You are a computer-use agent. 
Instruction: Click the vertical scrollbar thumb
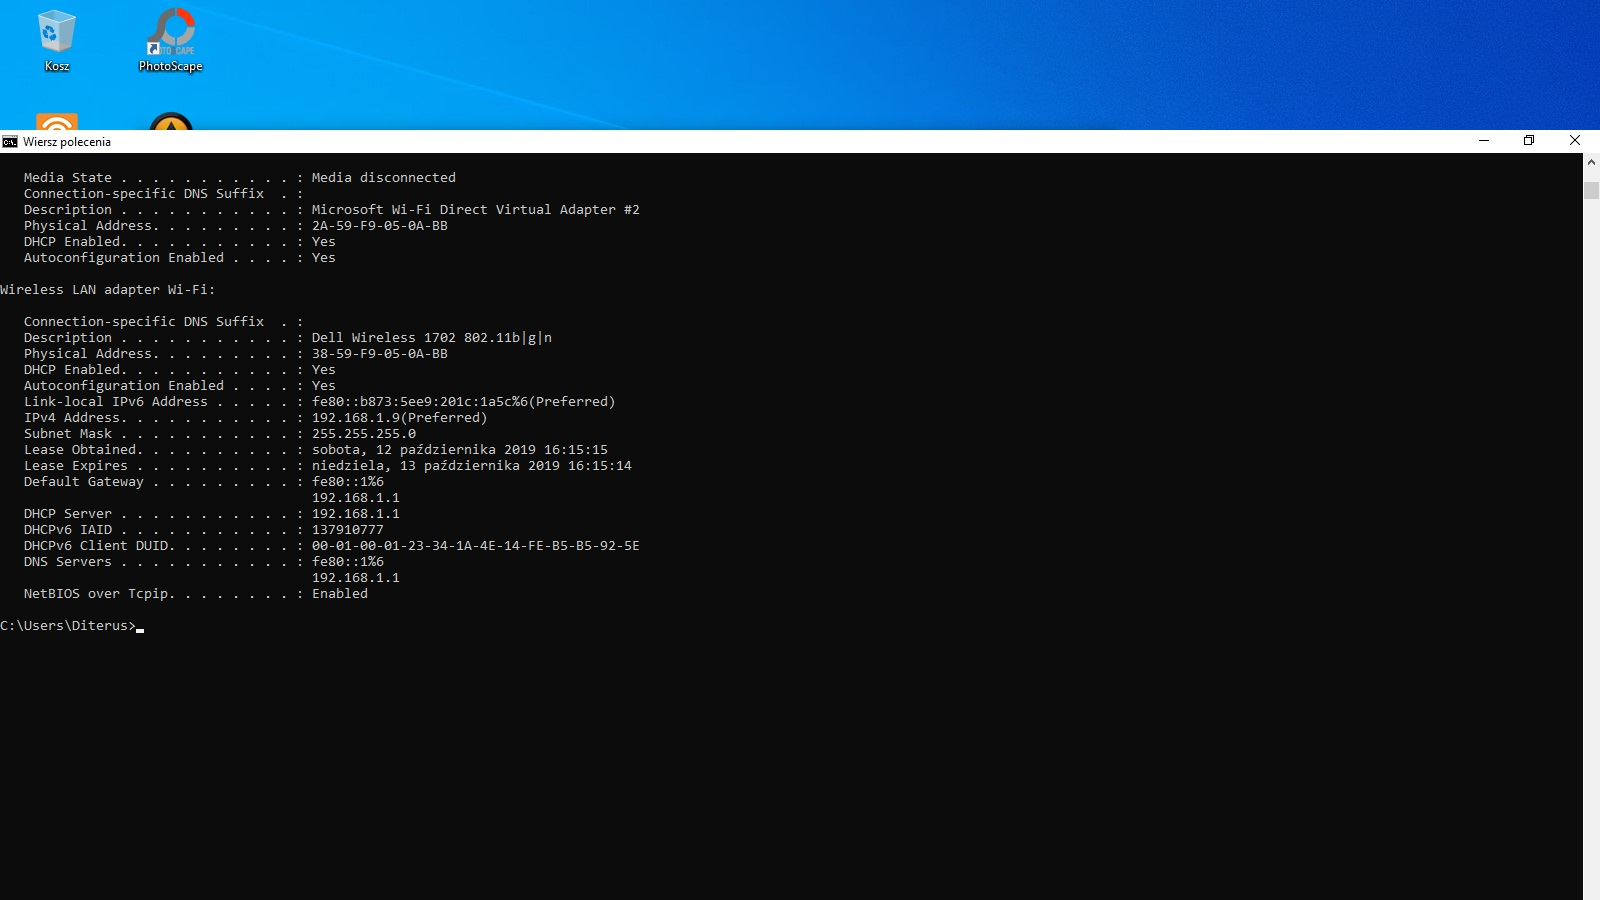click(1591, 190)
